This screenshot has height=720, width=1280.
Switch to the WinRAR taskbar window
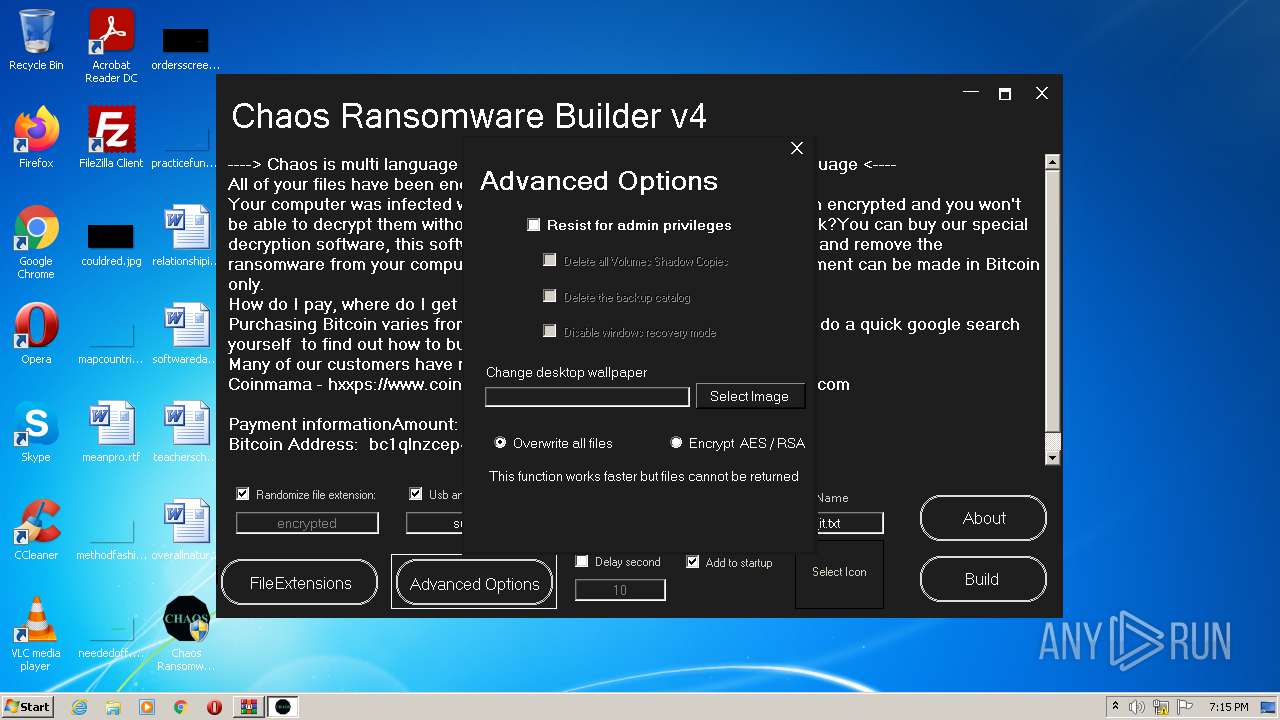(x=247, y=707)
